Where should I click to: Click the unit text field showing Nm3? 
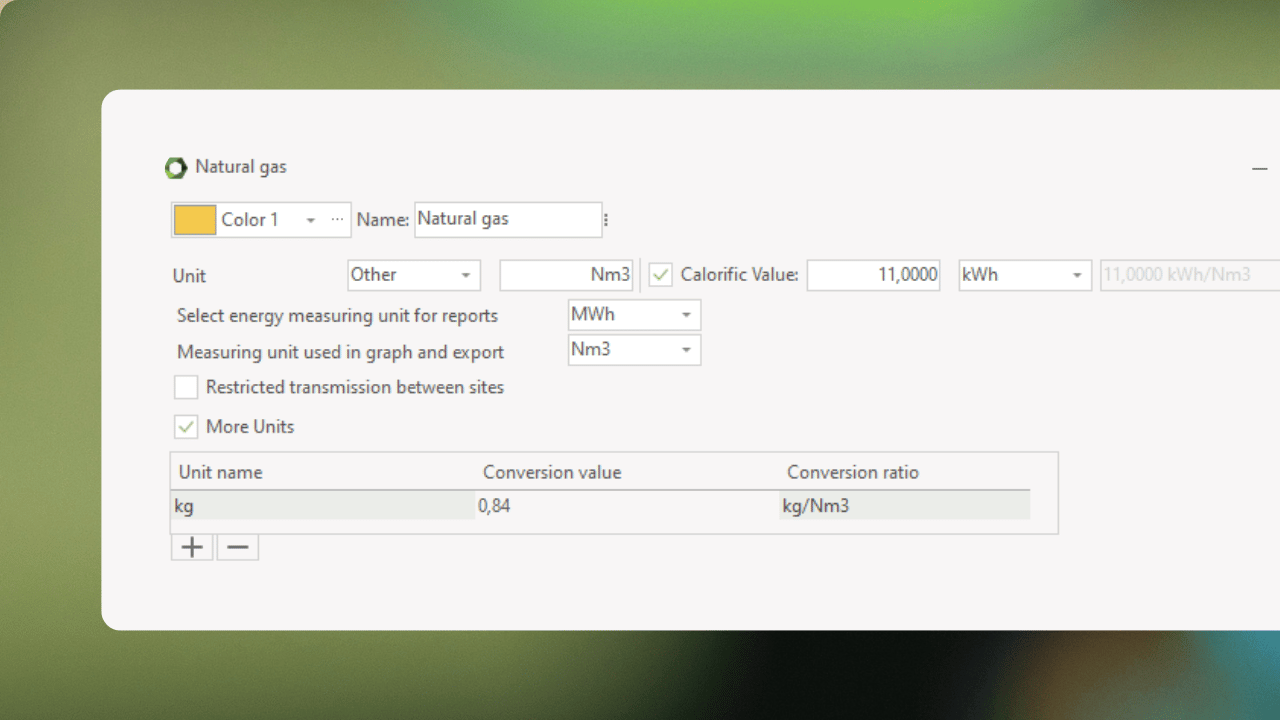(x=566, y=275)
